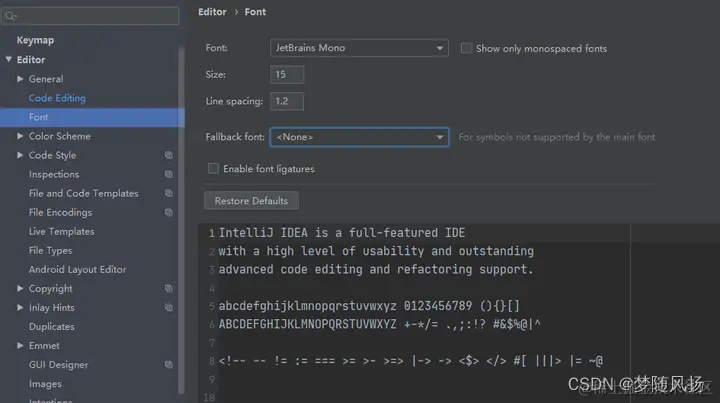Expand the Color Scheme node
Image resolution: width=720 pixels, height=403 pixels.
[20, 136]
